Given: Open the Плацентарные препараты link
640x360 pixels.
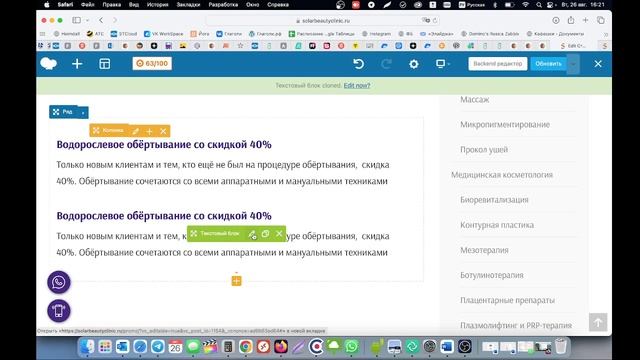Looking at the screenshot, I should pos(507,300).
